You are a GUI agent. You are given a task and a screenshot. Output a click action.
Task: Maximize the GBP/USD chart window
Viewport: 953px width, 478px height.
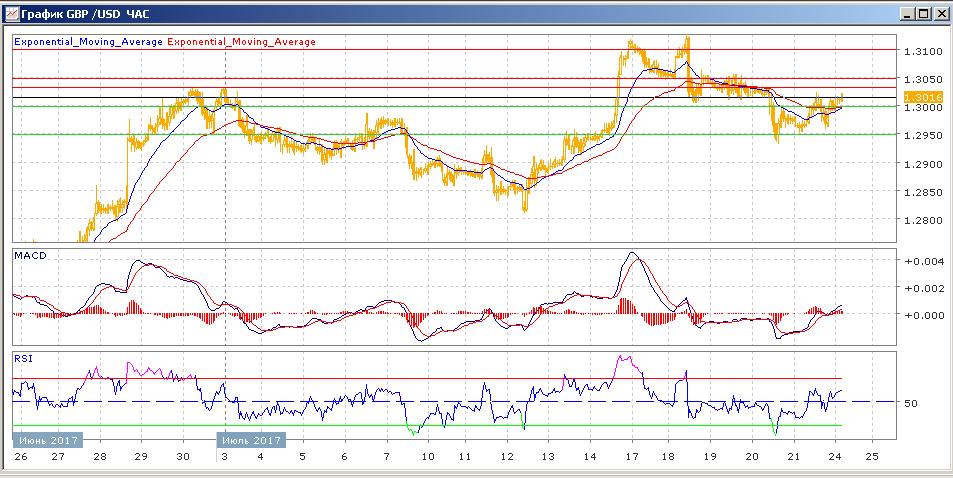point(923,14)
